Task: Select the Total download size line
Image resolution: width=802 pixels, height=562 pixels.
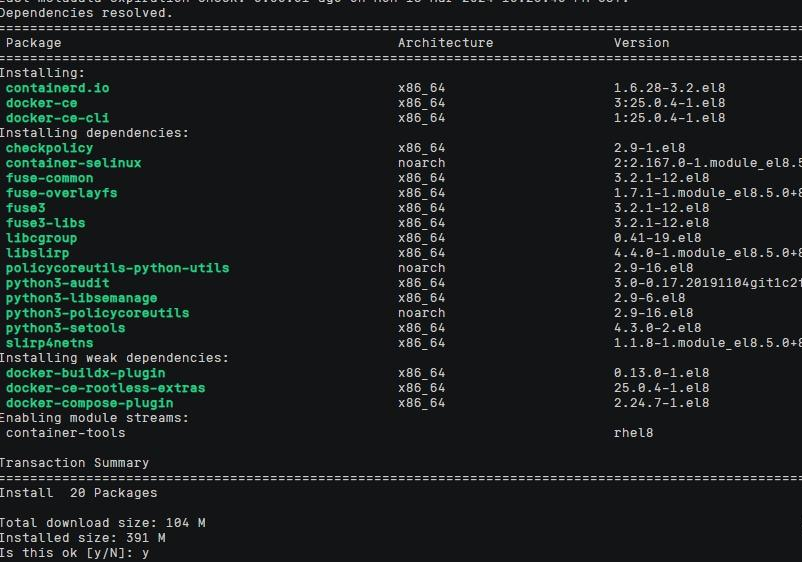Action: (102, 523)
